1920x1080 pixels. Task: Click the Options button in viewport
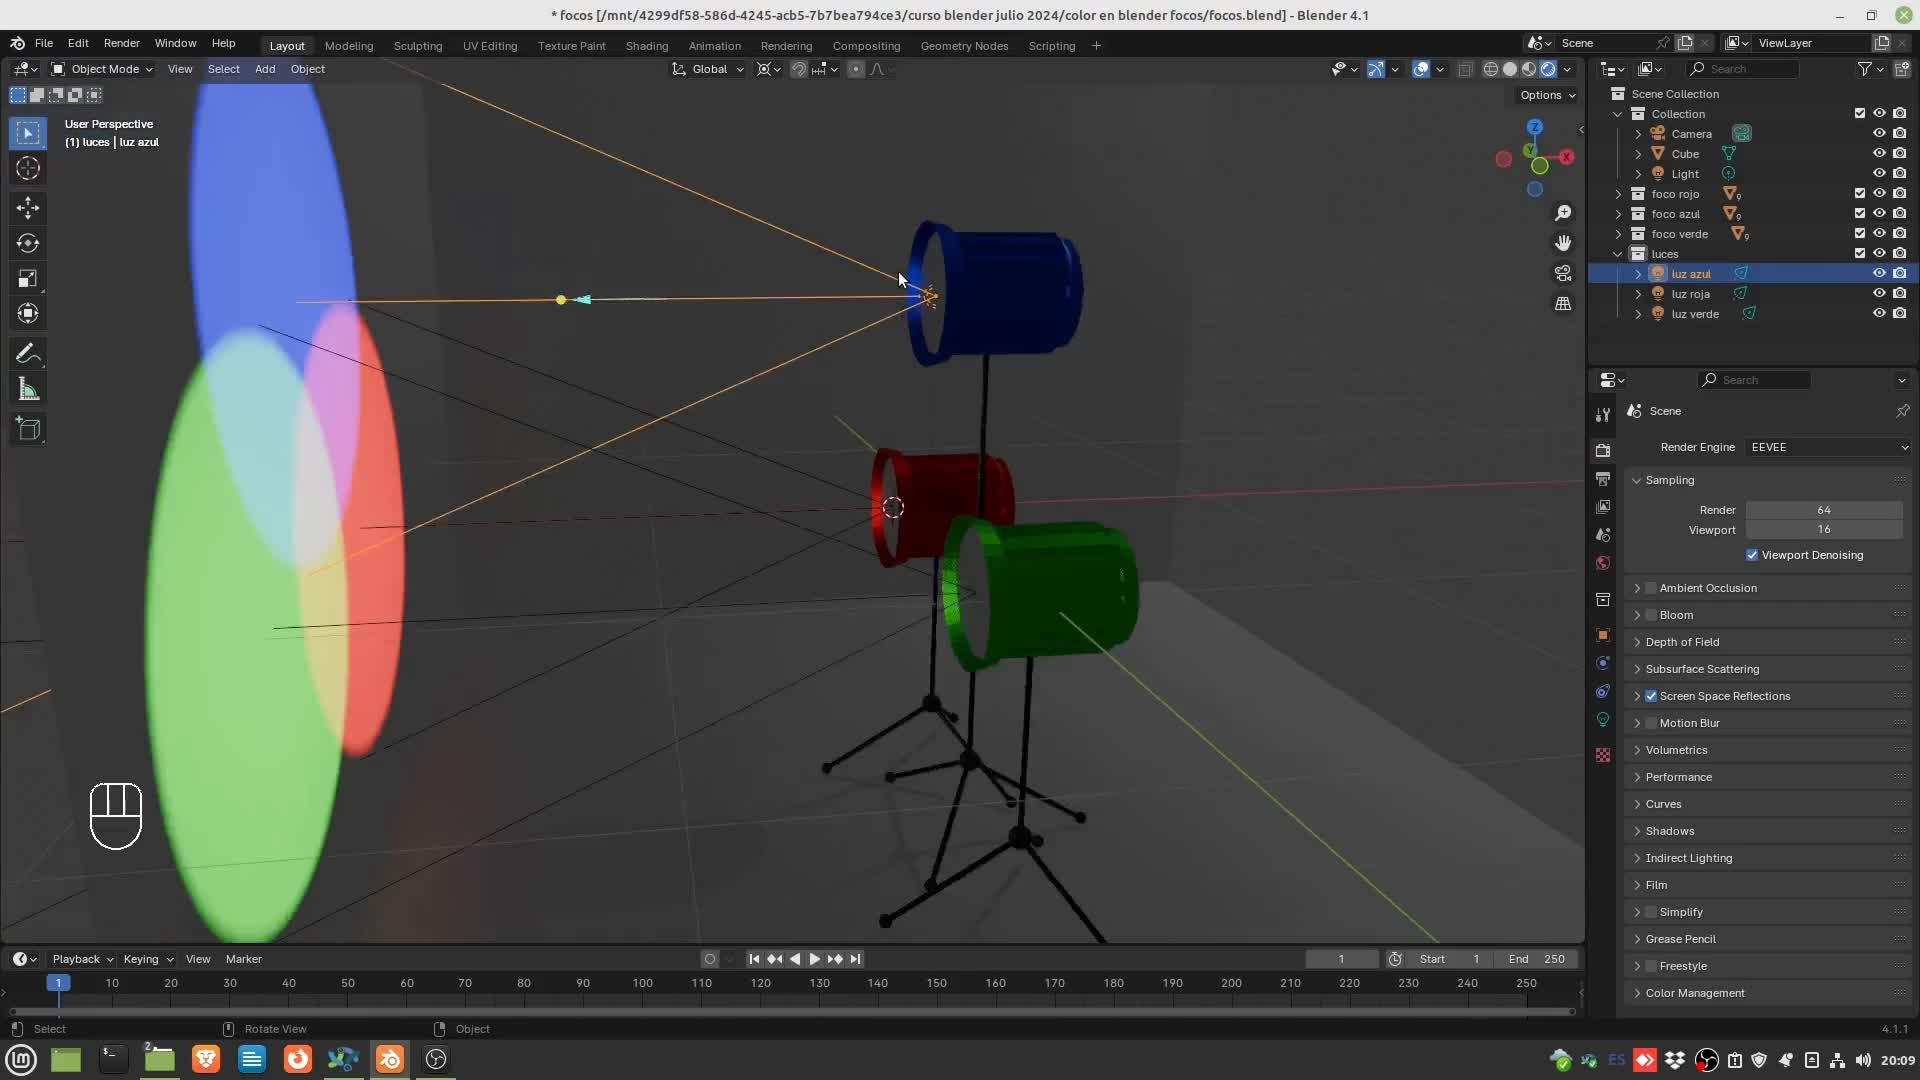(x=1546, y=95)
